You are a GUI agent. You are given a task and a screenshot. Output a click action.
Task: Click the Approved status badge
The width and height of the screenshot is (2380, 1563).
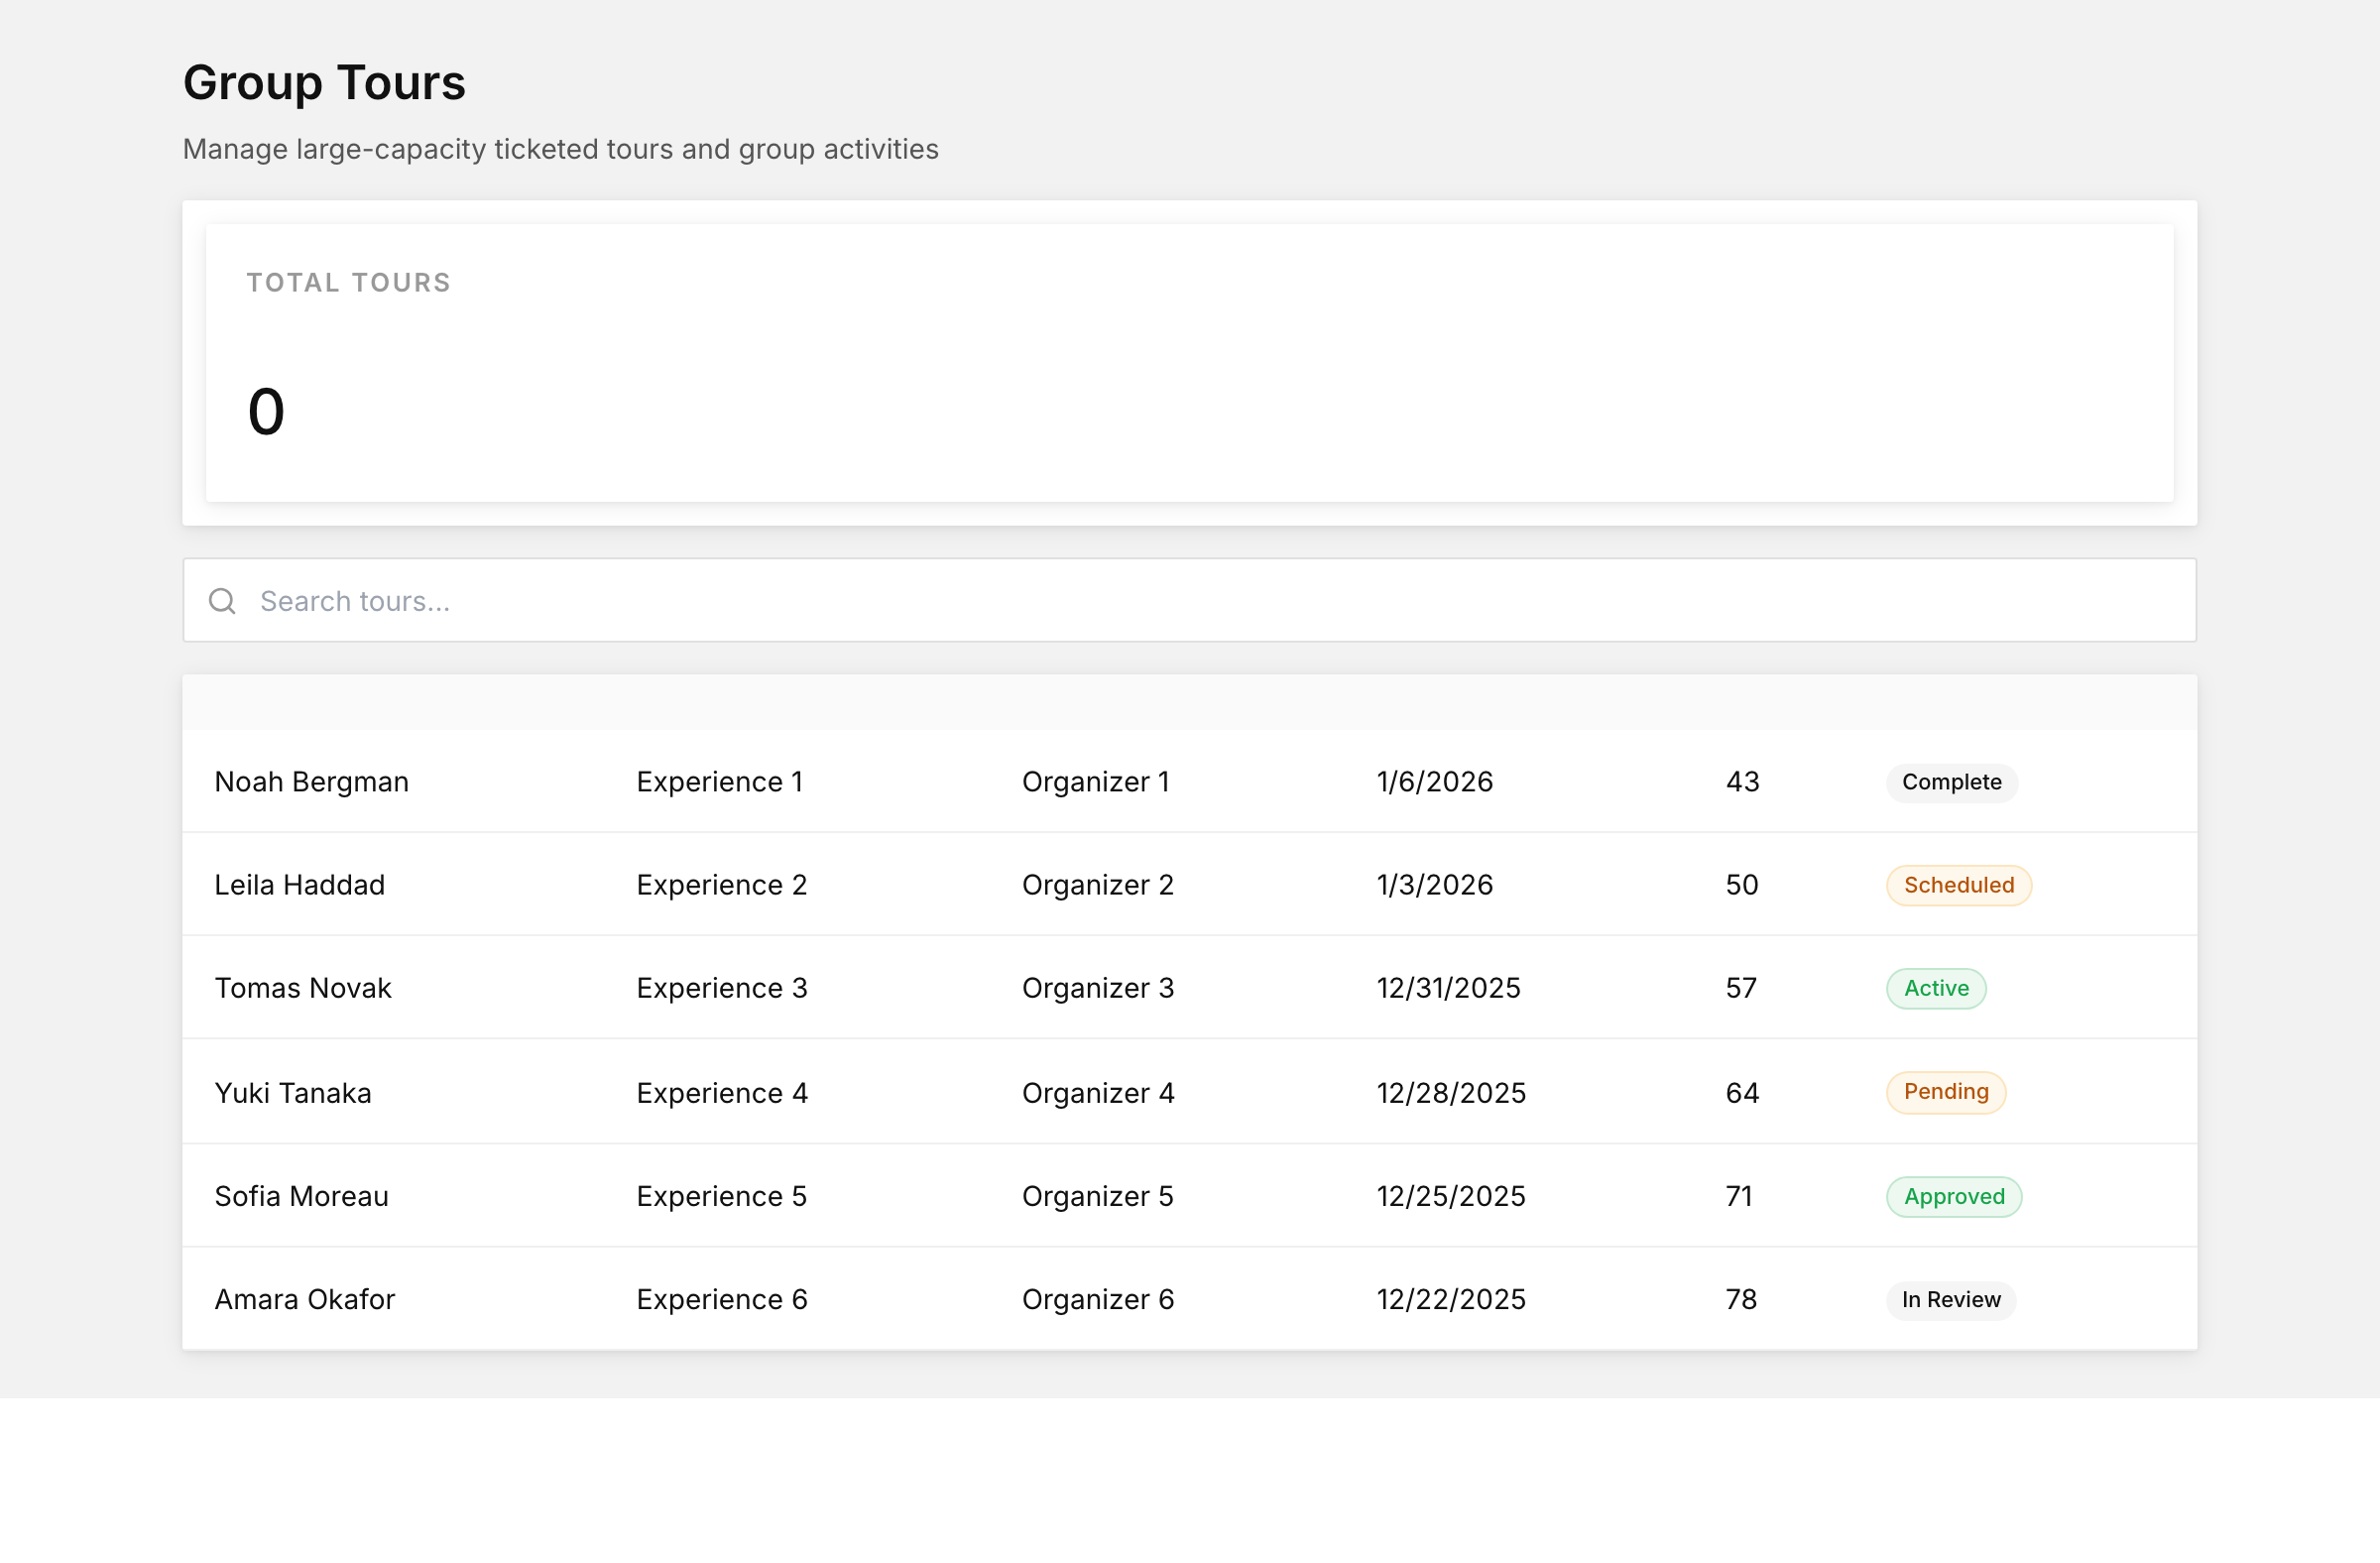coord(1954,1196)
